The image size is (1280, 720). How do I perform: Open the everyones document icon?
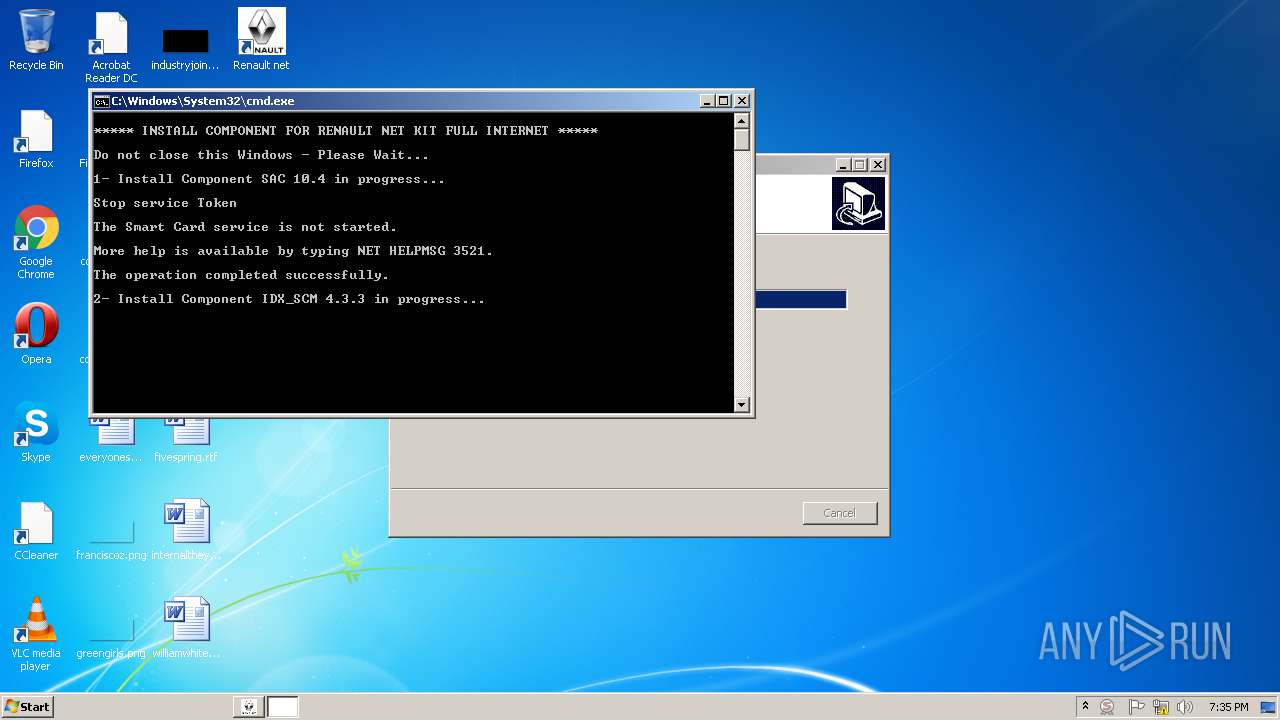[111, 440]
